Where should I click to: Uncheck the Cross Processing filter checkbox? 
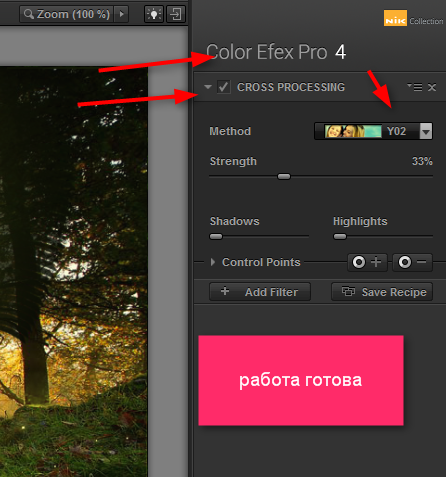(223, 87)
